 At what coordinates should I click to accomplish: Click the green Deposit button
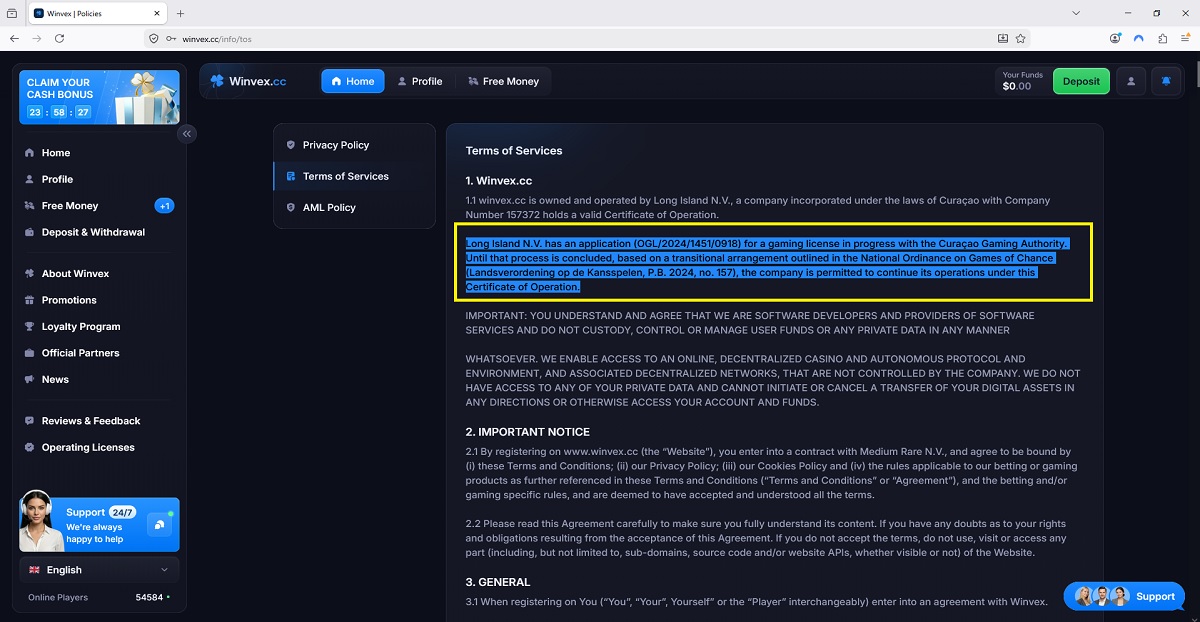tap(1081, 81)
